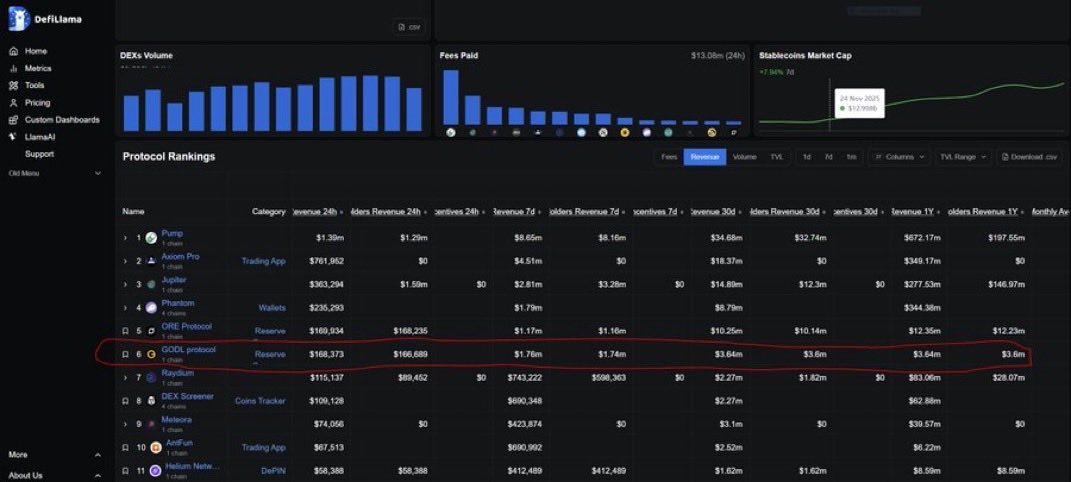This screenshot has width=1071, height=482.
Task: Click the Meteora logo icon
Action: click(151, 424)
